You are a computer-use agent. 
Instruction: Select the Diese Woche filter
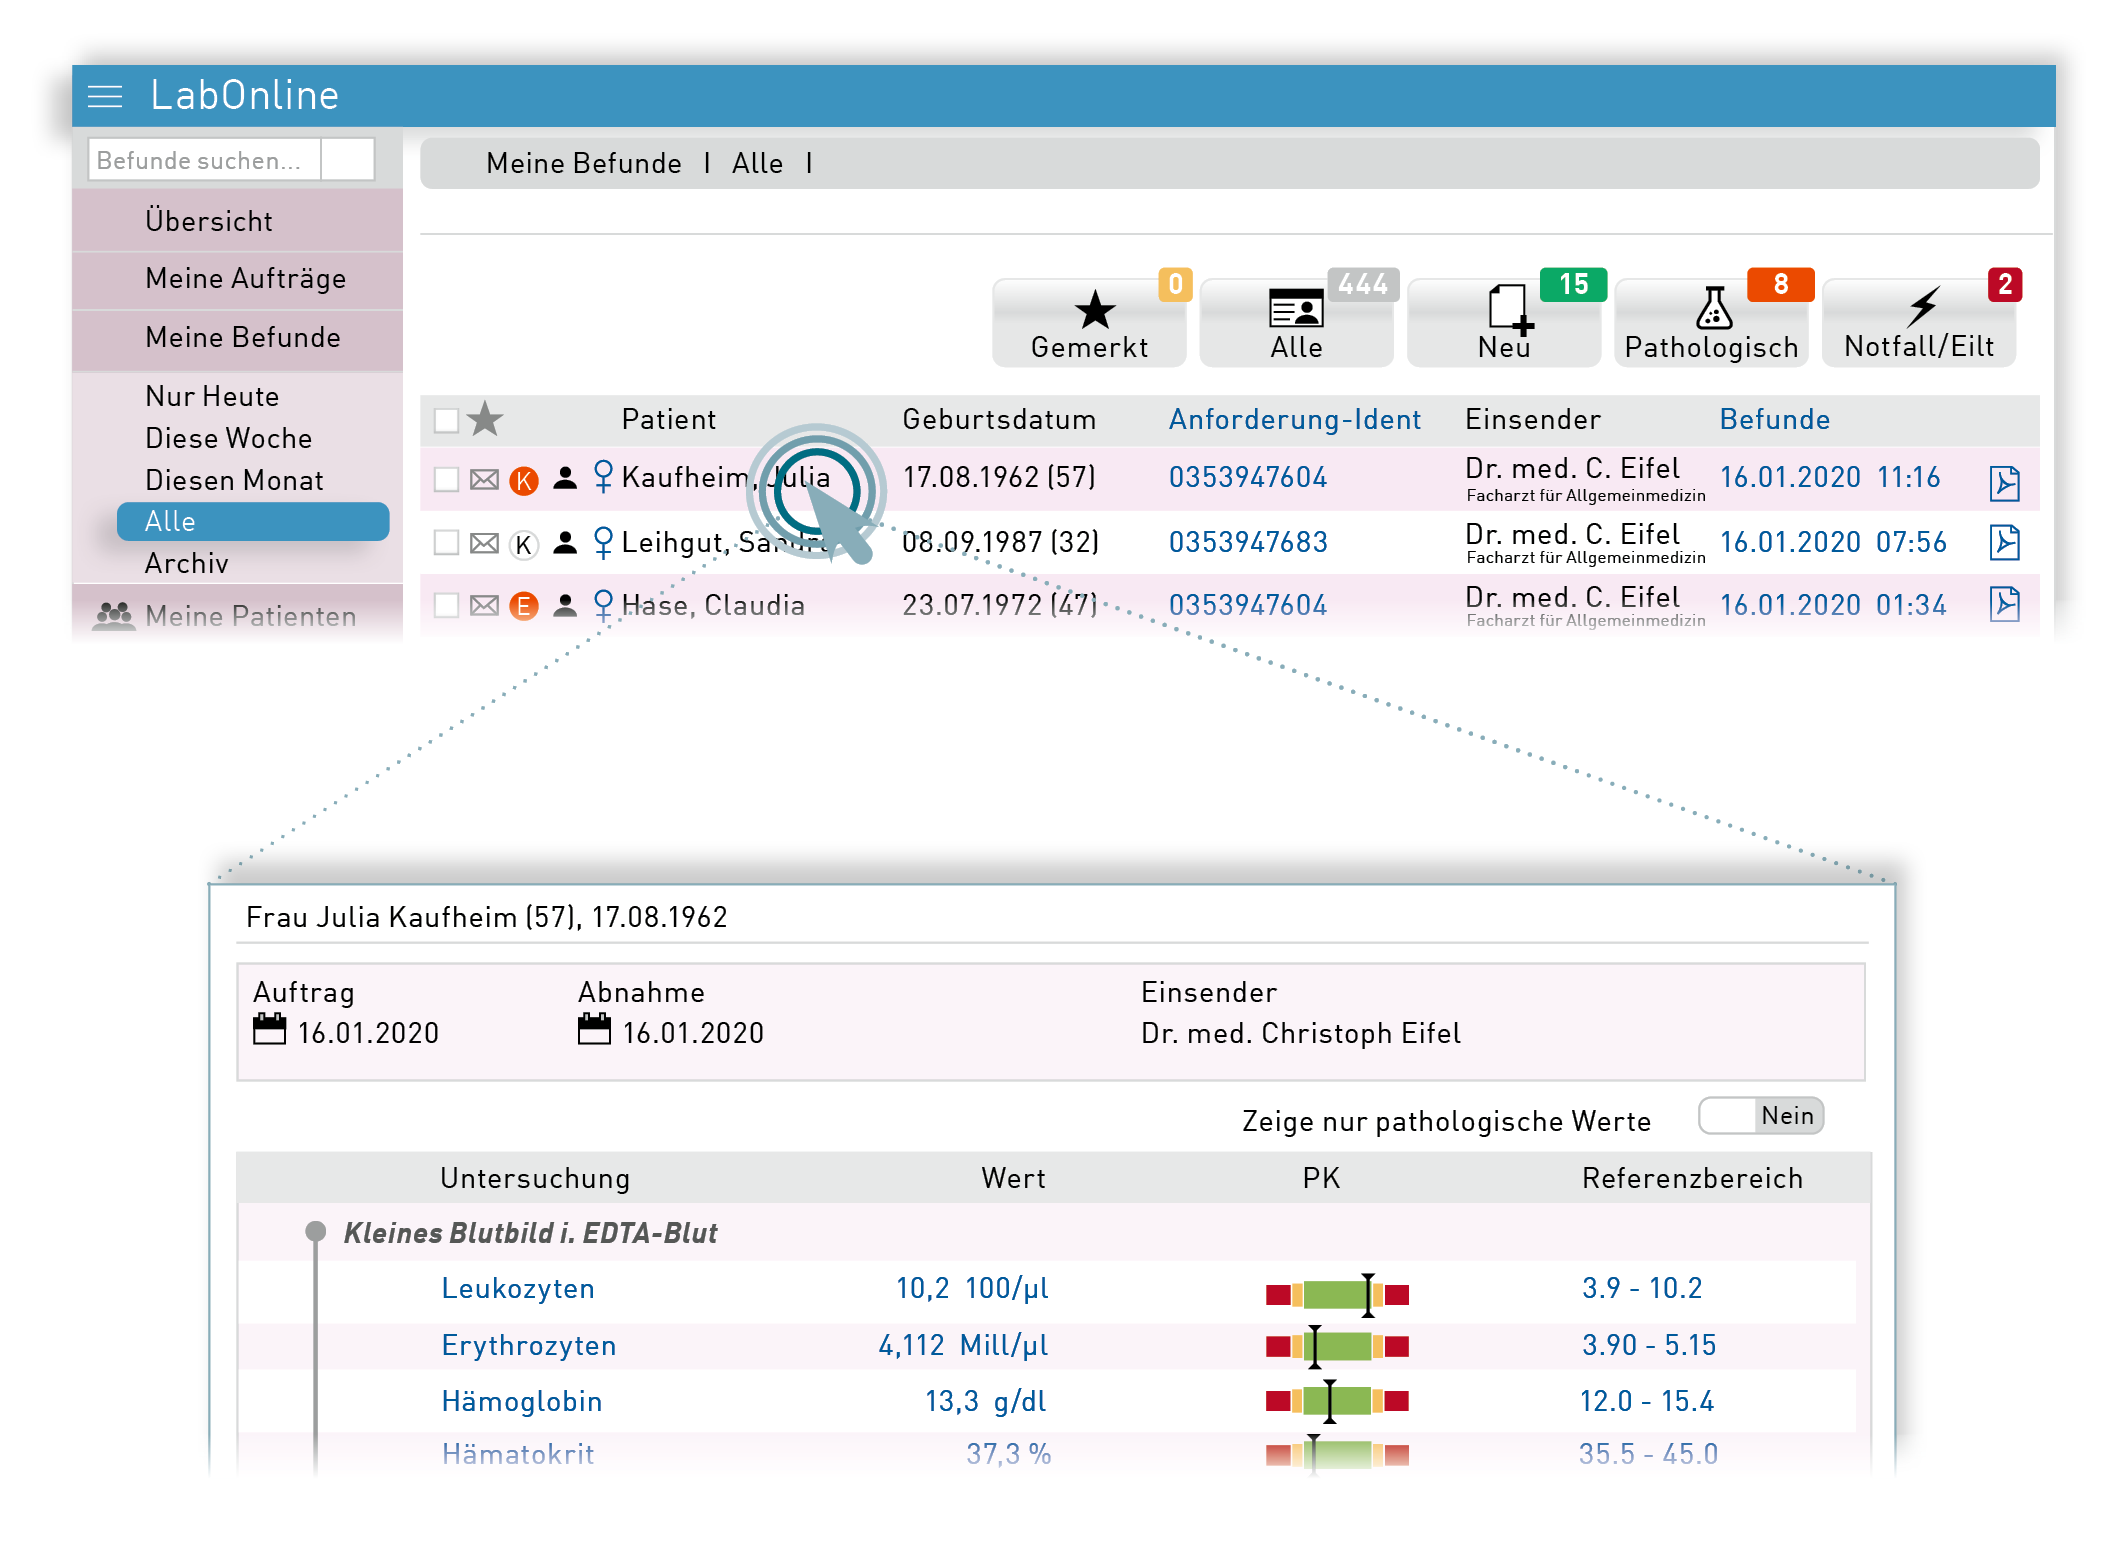point(228,438)
